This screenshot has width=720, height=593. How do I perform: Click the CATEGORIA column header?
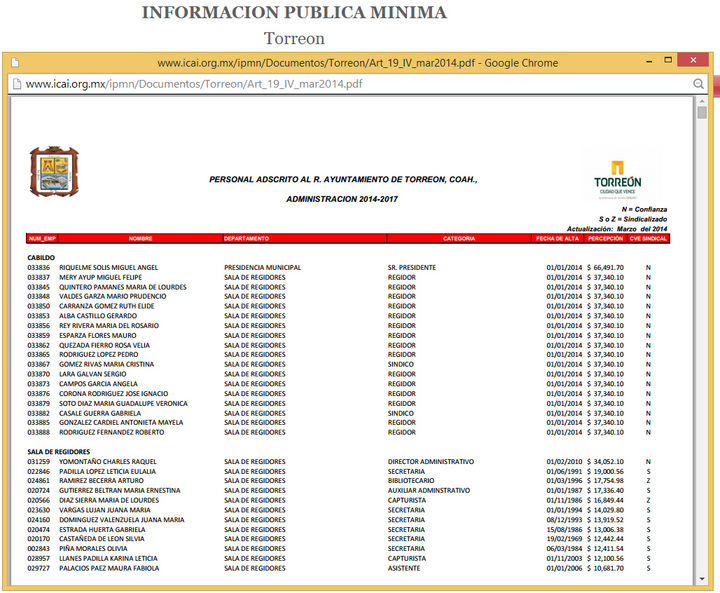[x=459, y=239]
